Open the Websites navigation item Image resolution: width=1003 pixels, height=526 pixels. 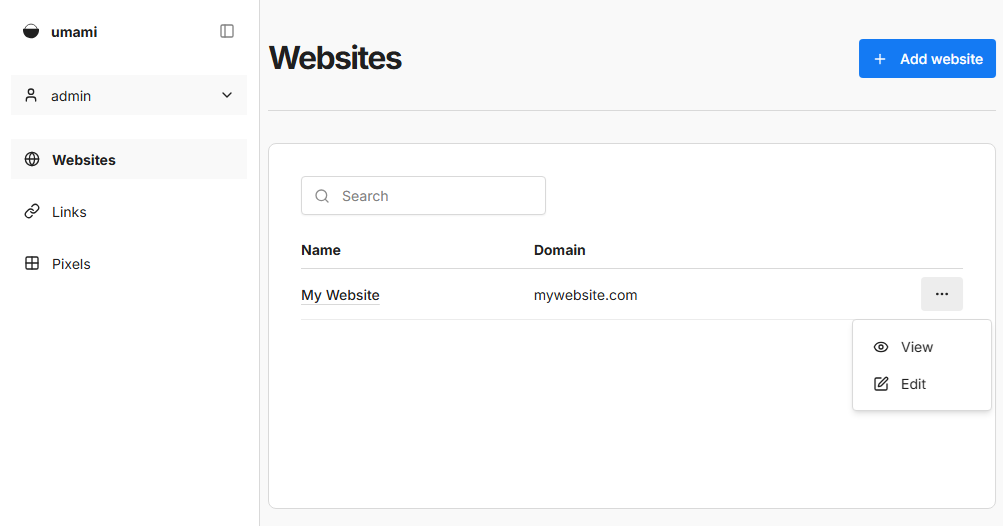tap(84, 160)
